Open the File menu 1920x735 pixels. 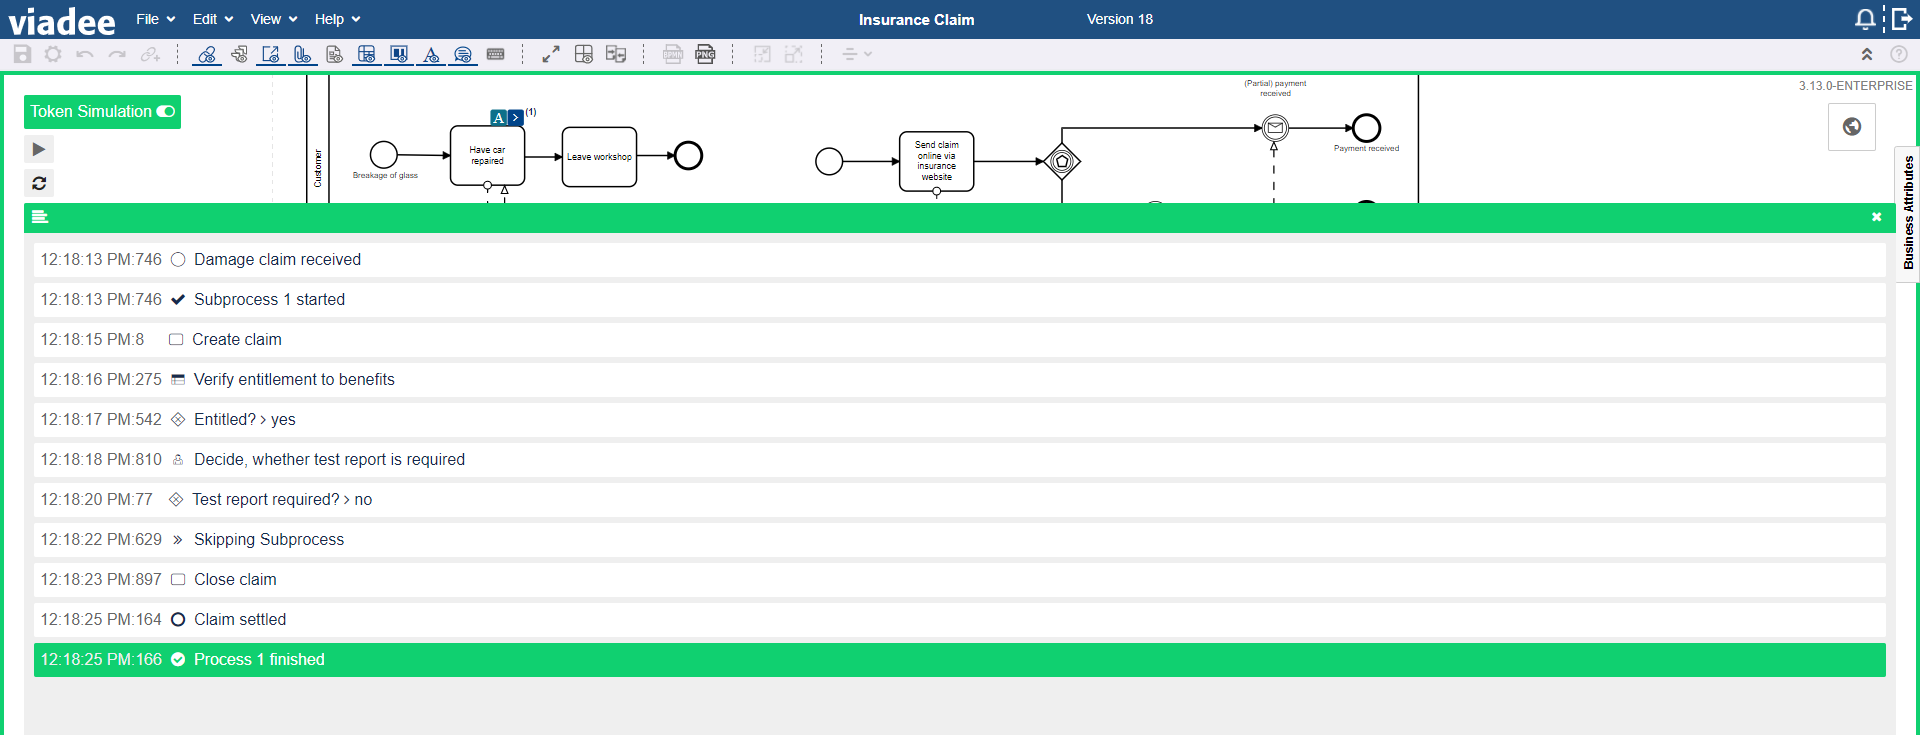(155, 19)
